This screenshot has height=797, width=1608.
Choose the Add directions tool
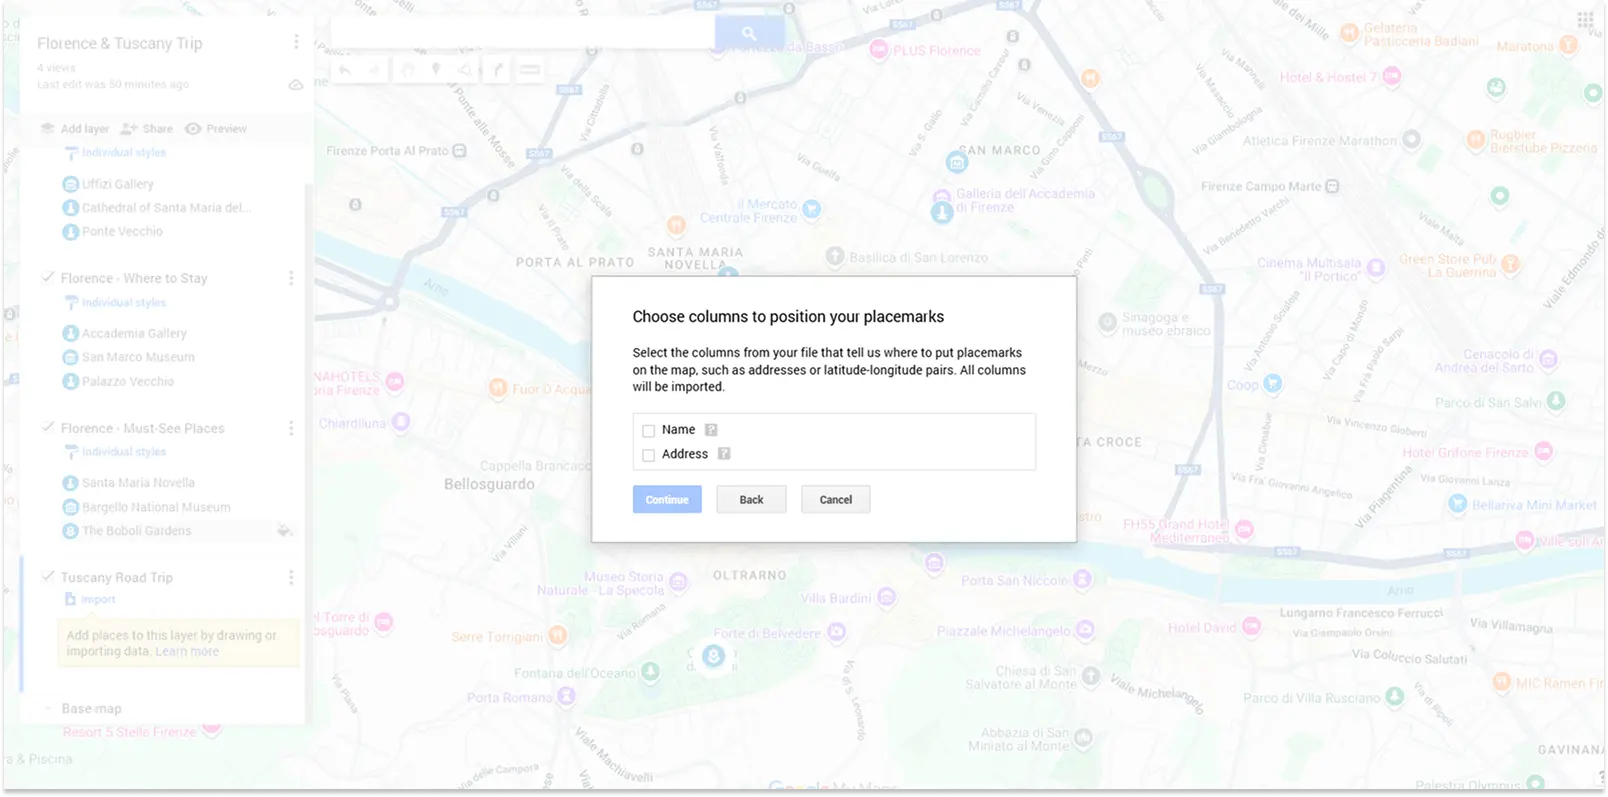click(497, 70)
